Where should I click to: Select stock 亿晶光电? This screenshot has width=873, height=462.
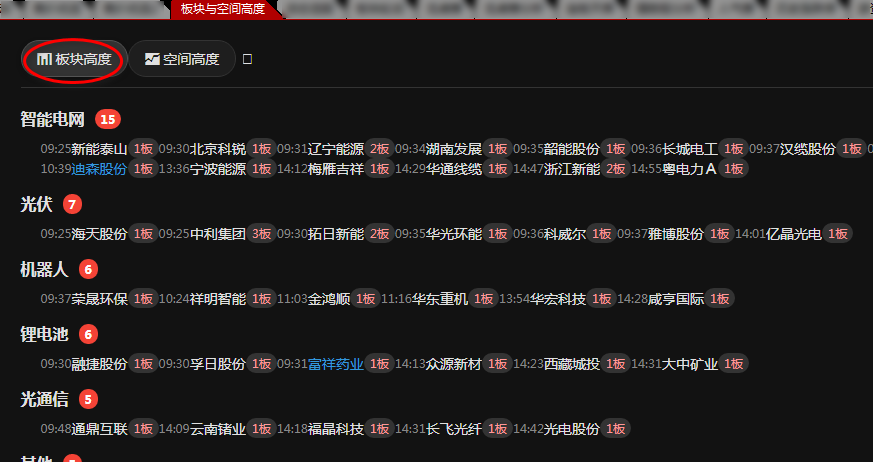[x=794, y=234]
